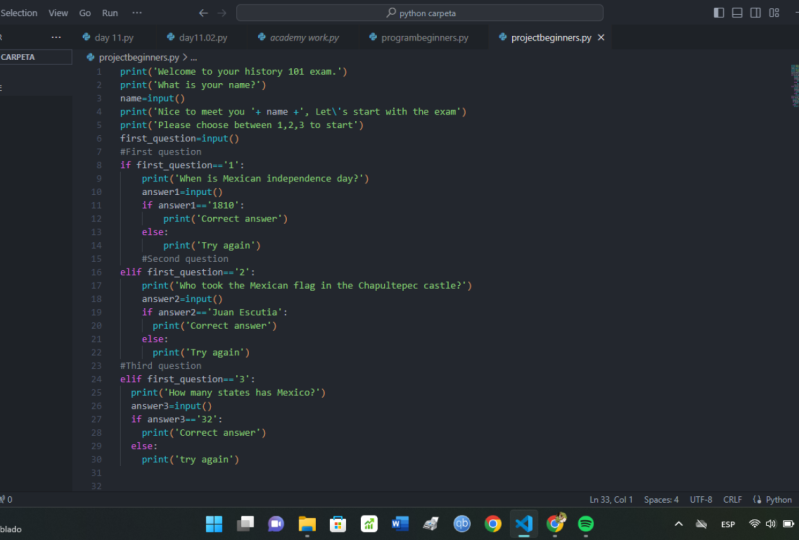Image resolution: width=799 pixels, height=540 pixels.
Task: Open the second Chrome profile taskbar icon
Action: pos(555,524)
